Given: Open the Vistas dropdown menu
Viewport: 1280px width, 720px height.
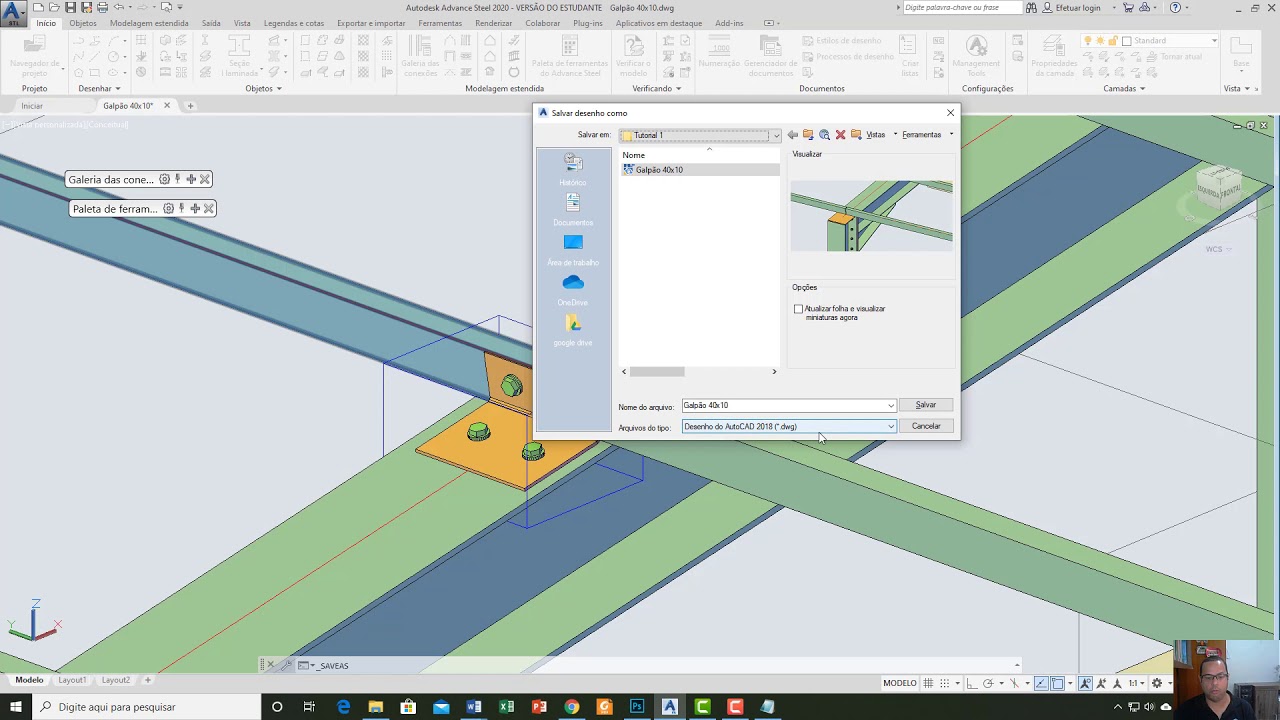Looking at the screenshot, I should 879,135.
